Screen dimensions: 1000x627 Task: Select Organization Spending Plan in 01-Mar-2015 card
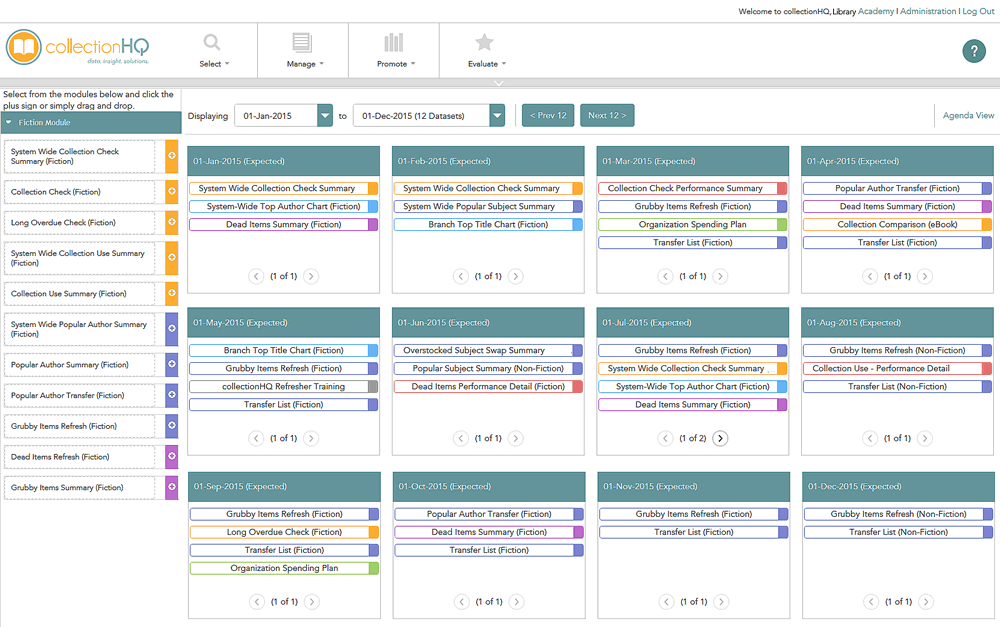click(692, 225)
